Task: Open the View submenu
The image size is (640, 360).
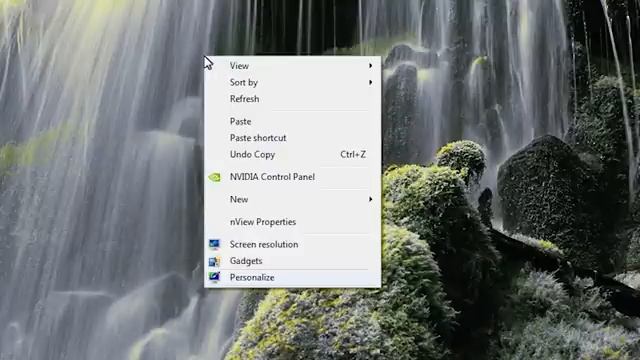Action: [x=292, y=66]
